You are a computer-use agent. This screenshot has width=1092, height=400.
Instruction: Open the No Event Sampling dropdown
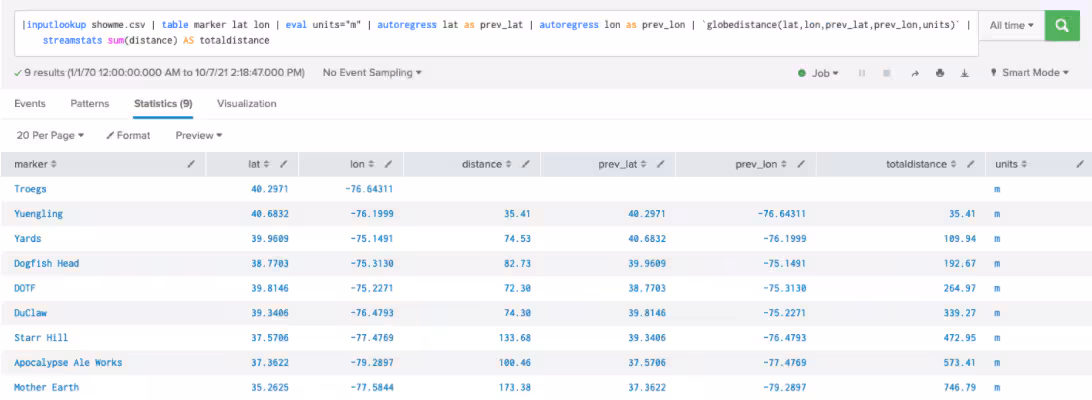[372, 73]
